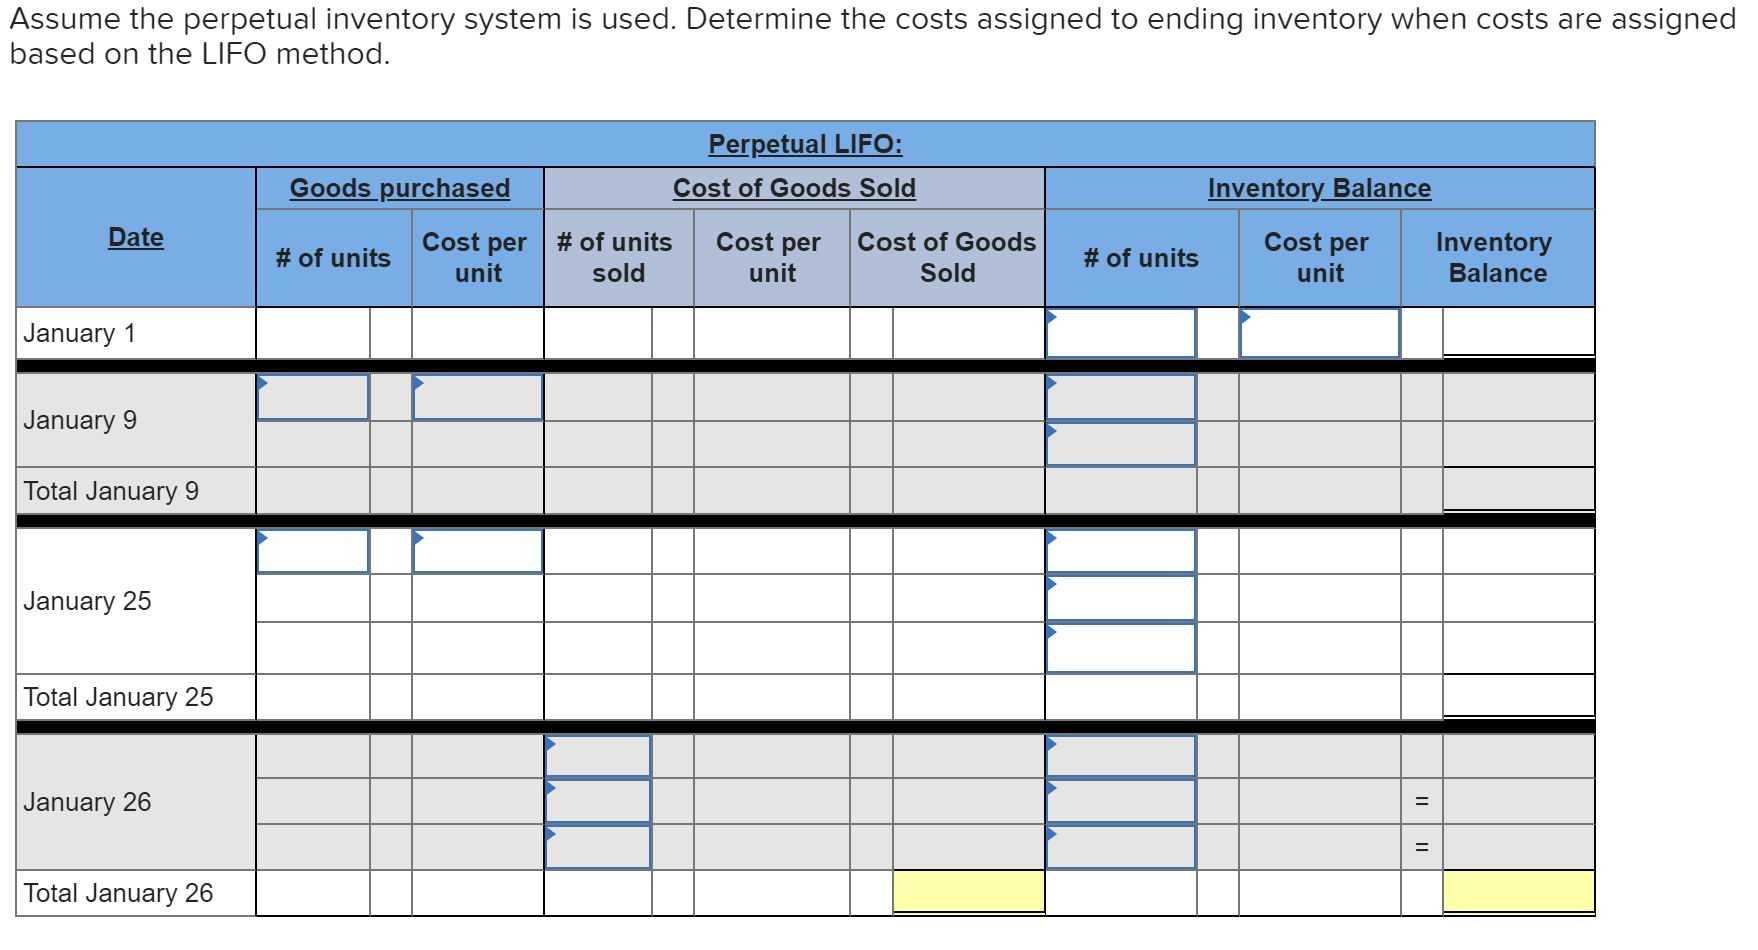Select second January 9 inventory units field

coord(1121,444)
